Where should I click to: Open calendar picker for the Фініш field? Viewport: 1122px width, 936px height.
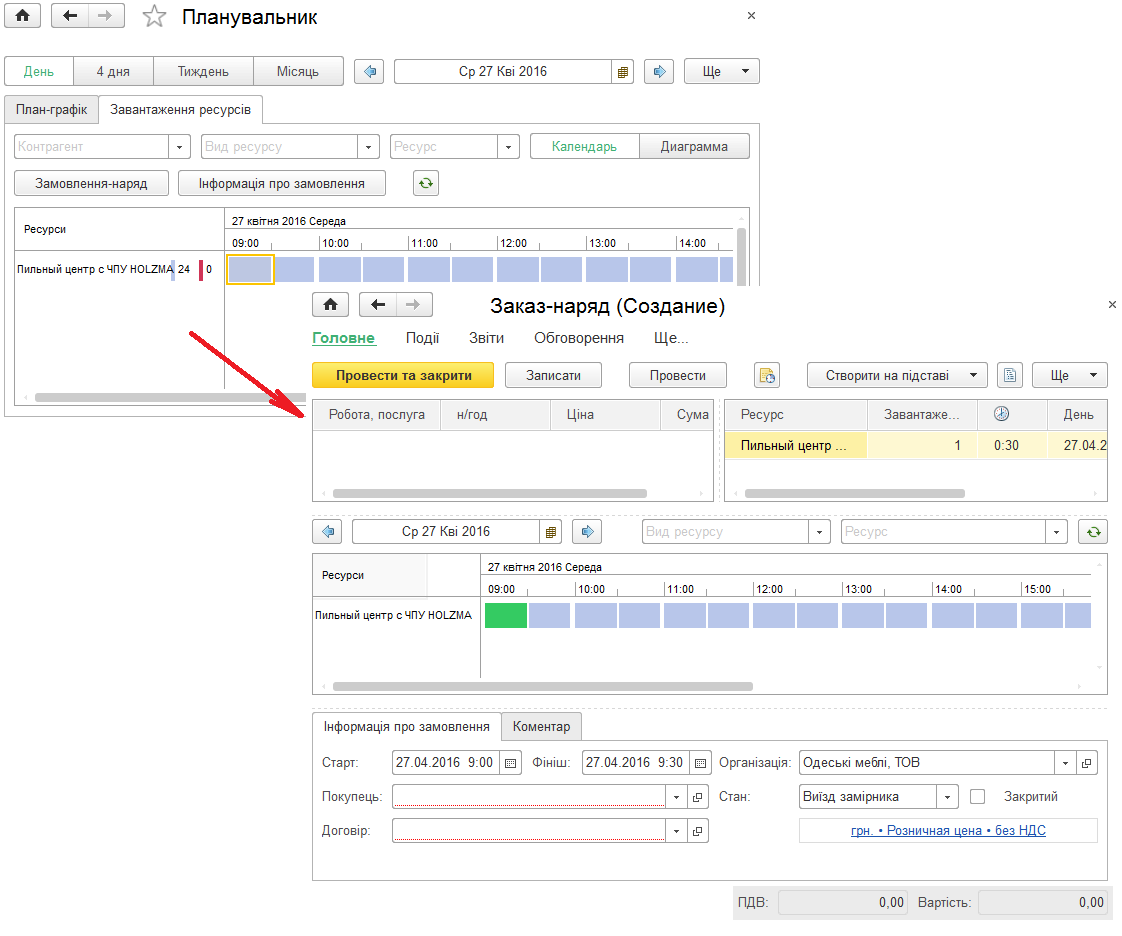[x=701, y=763]
